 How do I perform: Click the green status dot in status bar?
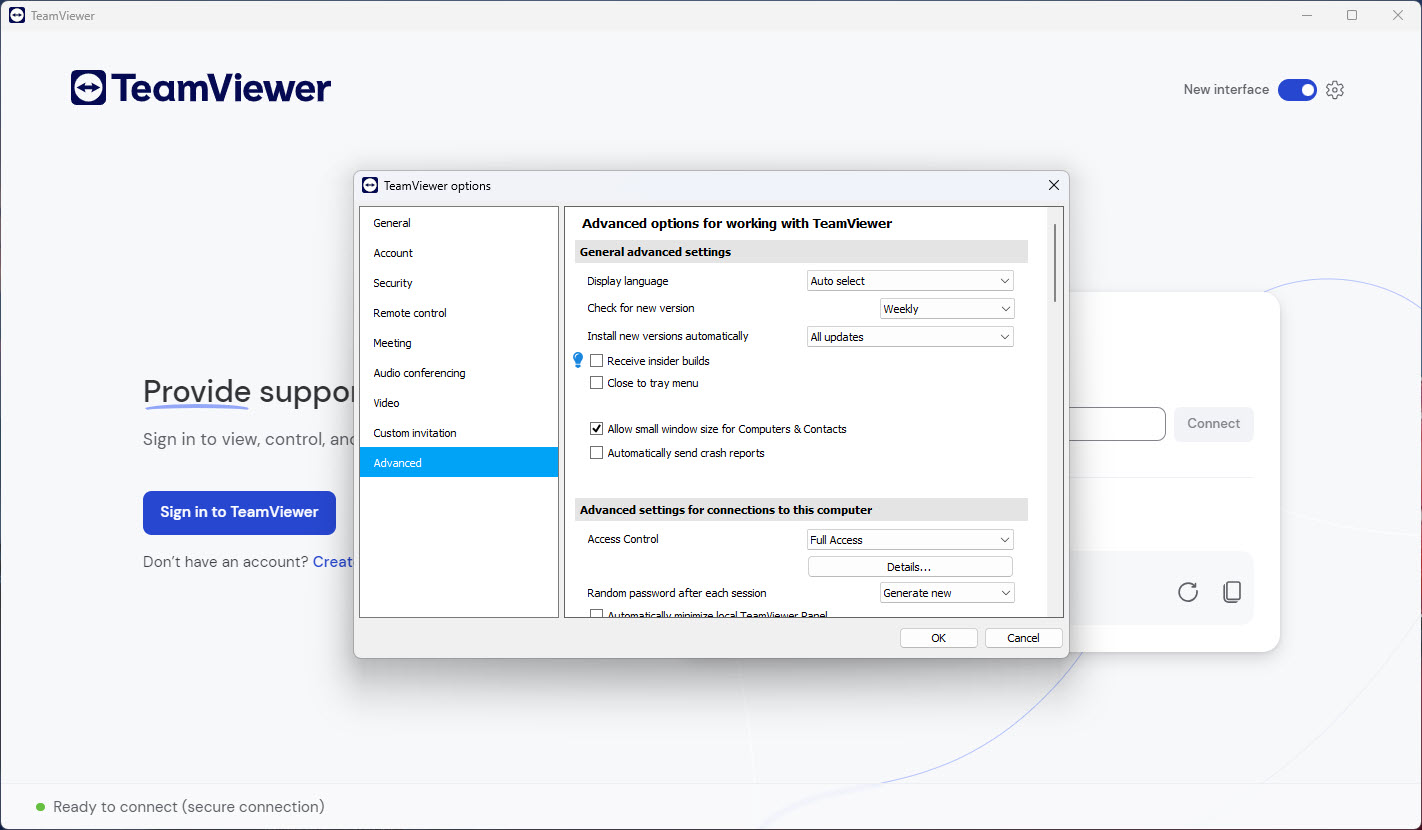pyautogui.click(x=40, y=807)
